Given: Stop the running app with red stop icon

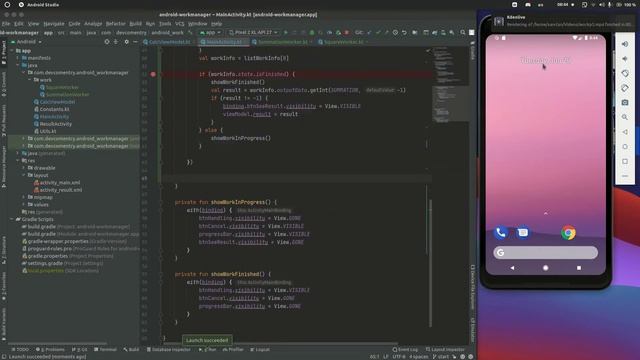Looking at the screenshot, I should 347,32.
